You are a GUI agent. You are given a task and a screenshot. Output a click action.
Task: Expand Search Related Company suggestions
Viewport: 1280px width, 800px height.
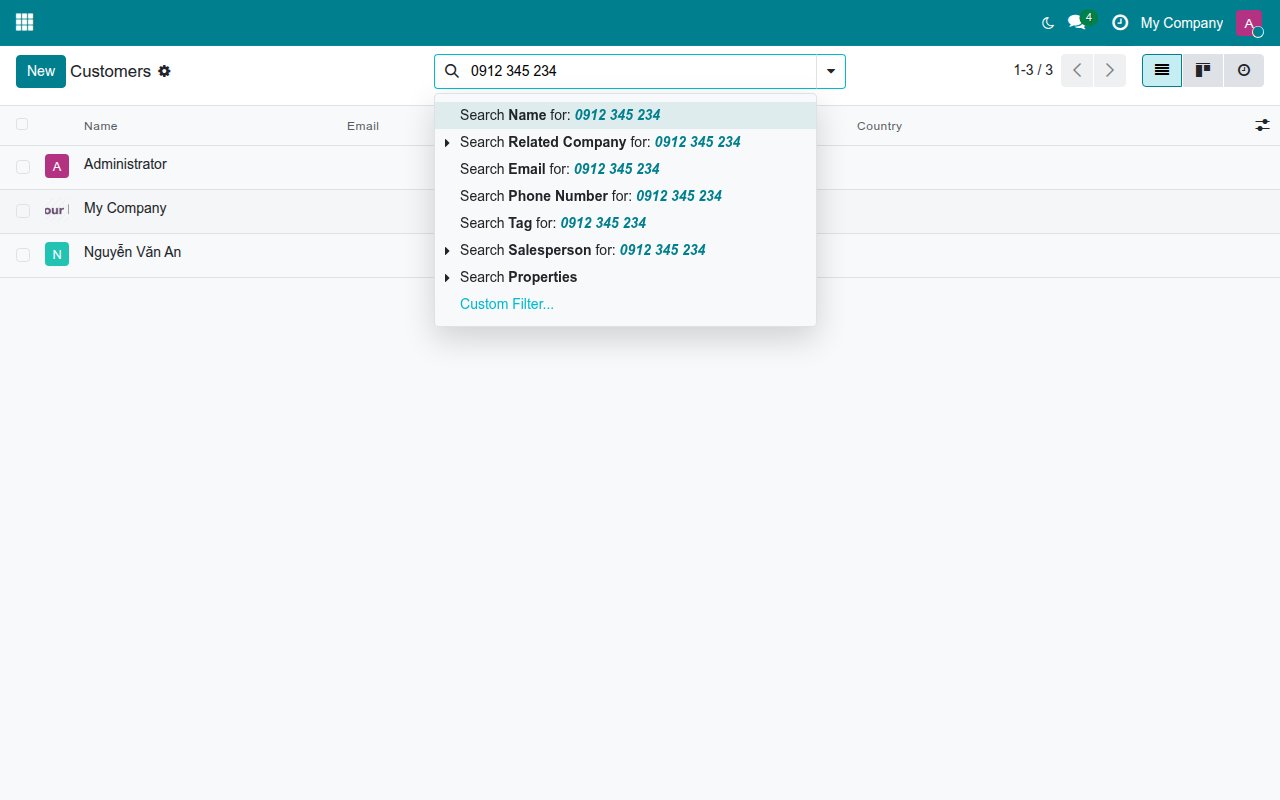447,143
